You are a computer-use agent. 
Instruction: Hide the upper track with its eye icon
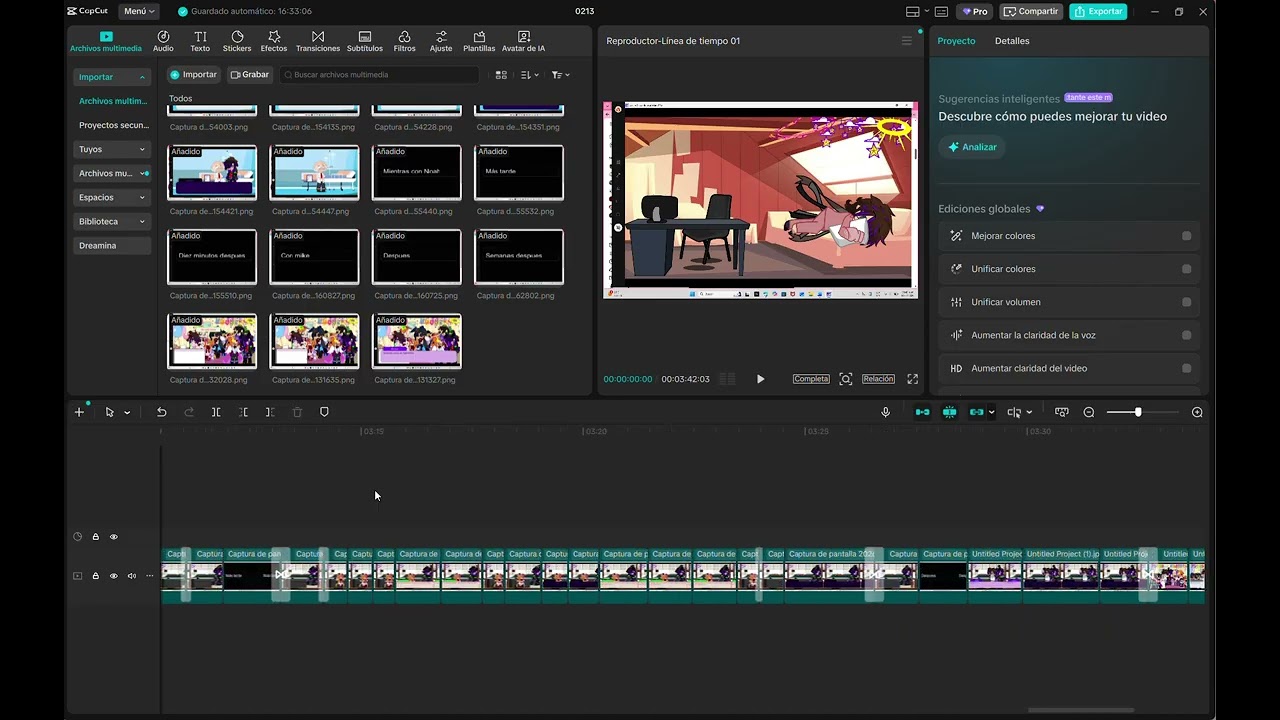coord(113,537)
